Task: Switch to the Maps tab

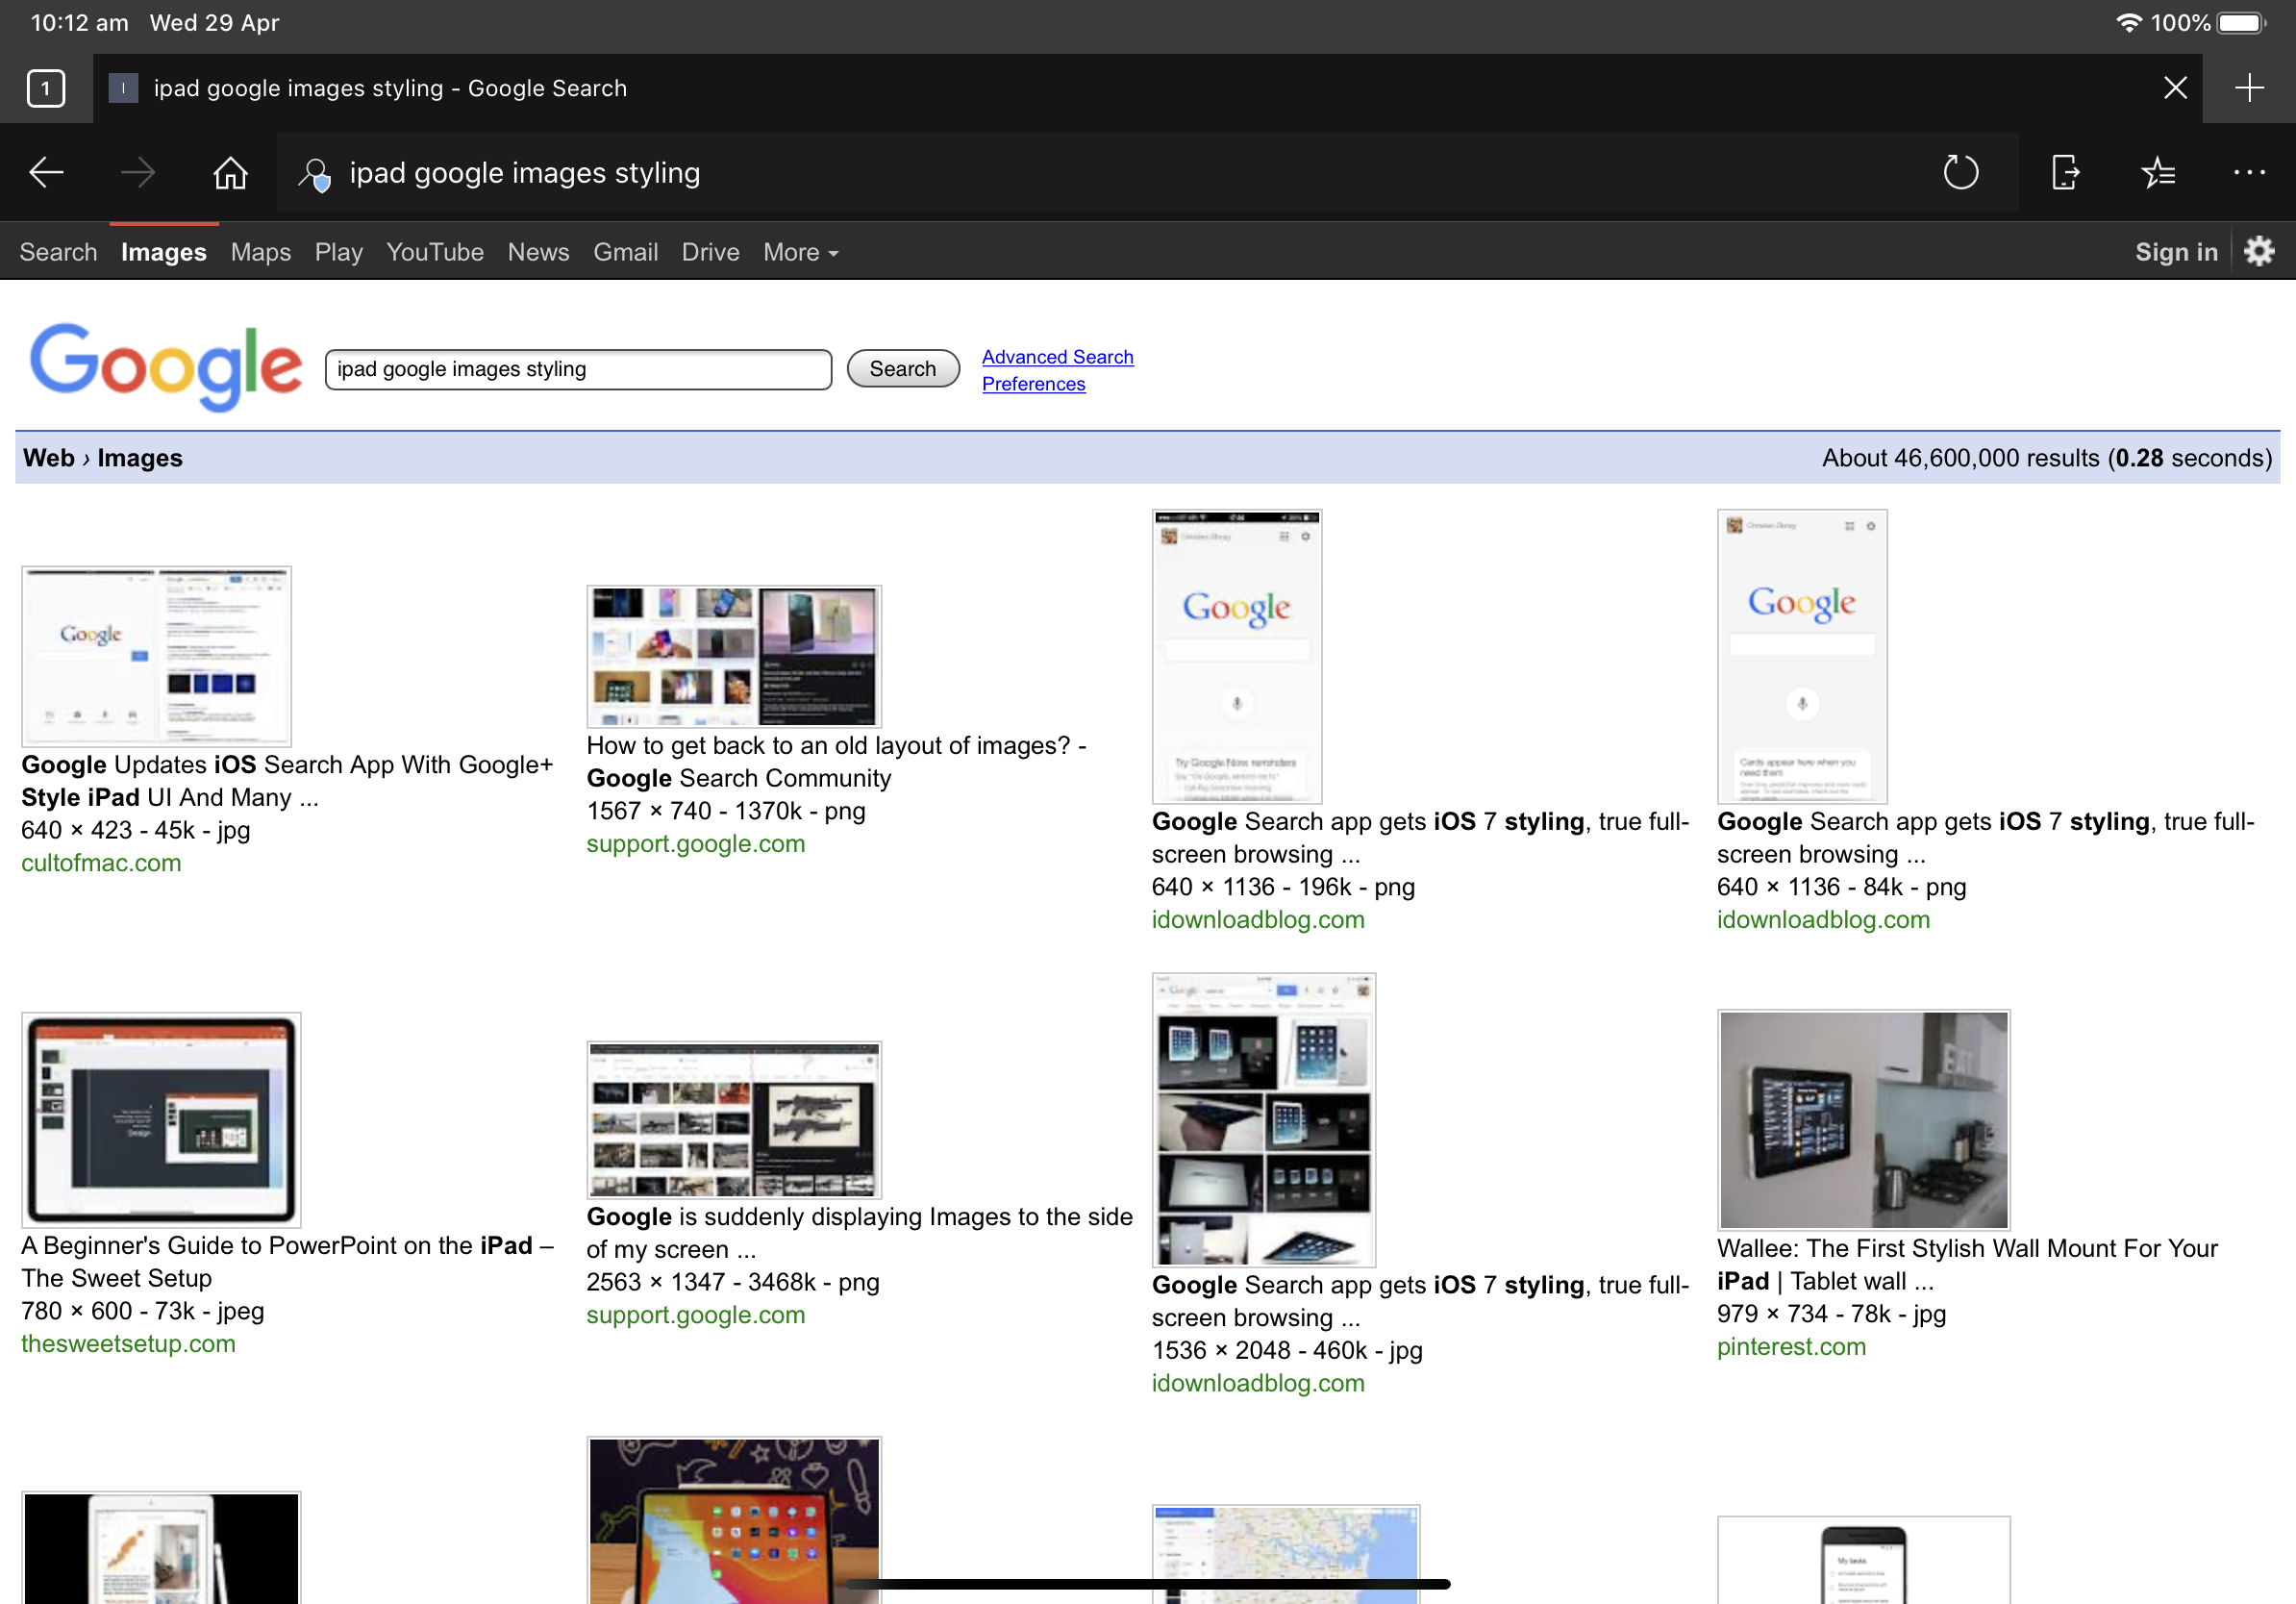Action: (x=260, y=252)
